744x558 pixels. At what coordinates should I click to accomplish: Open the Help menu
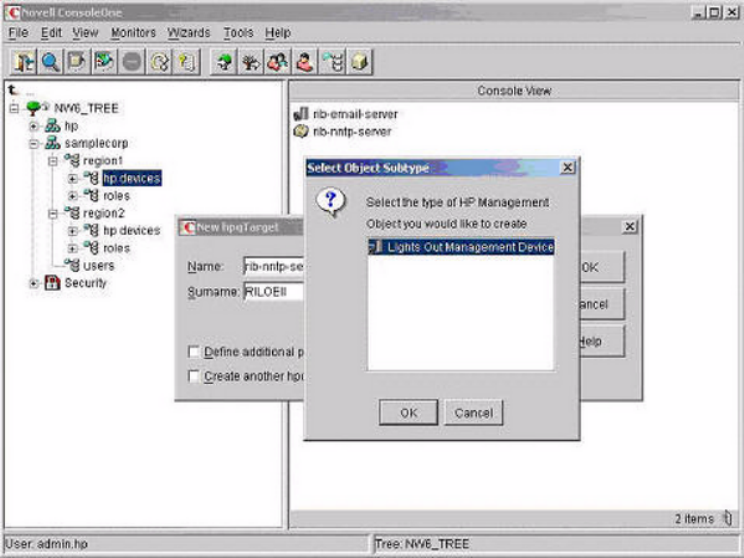click(x=278, y=33)
